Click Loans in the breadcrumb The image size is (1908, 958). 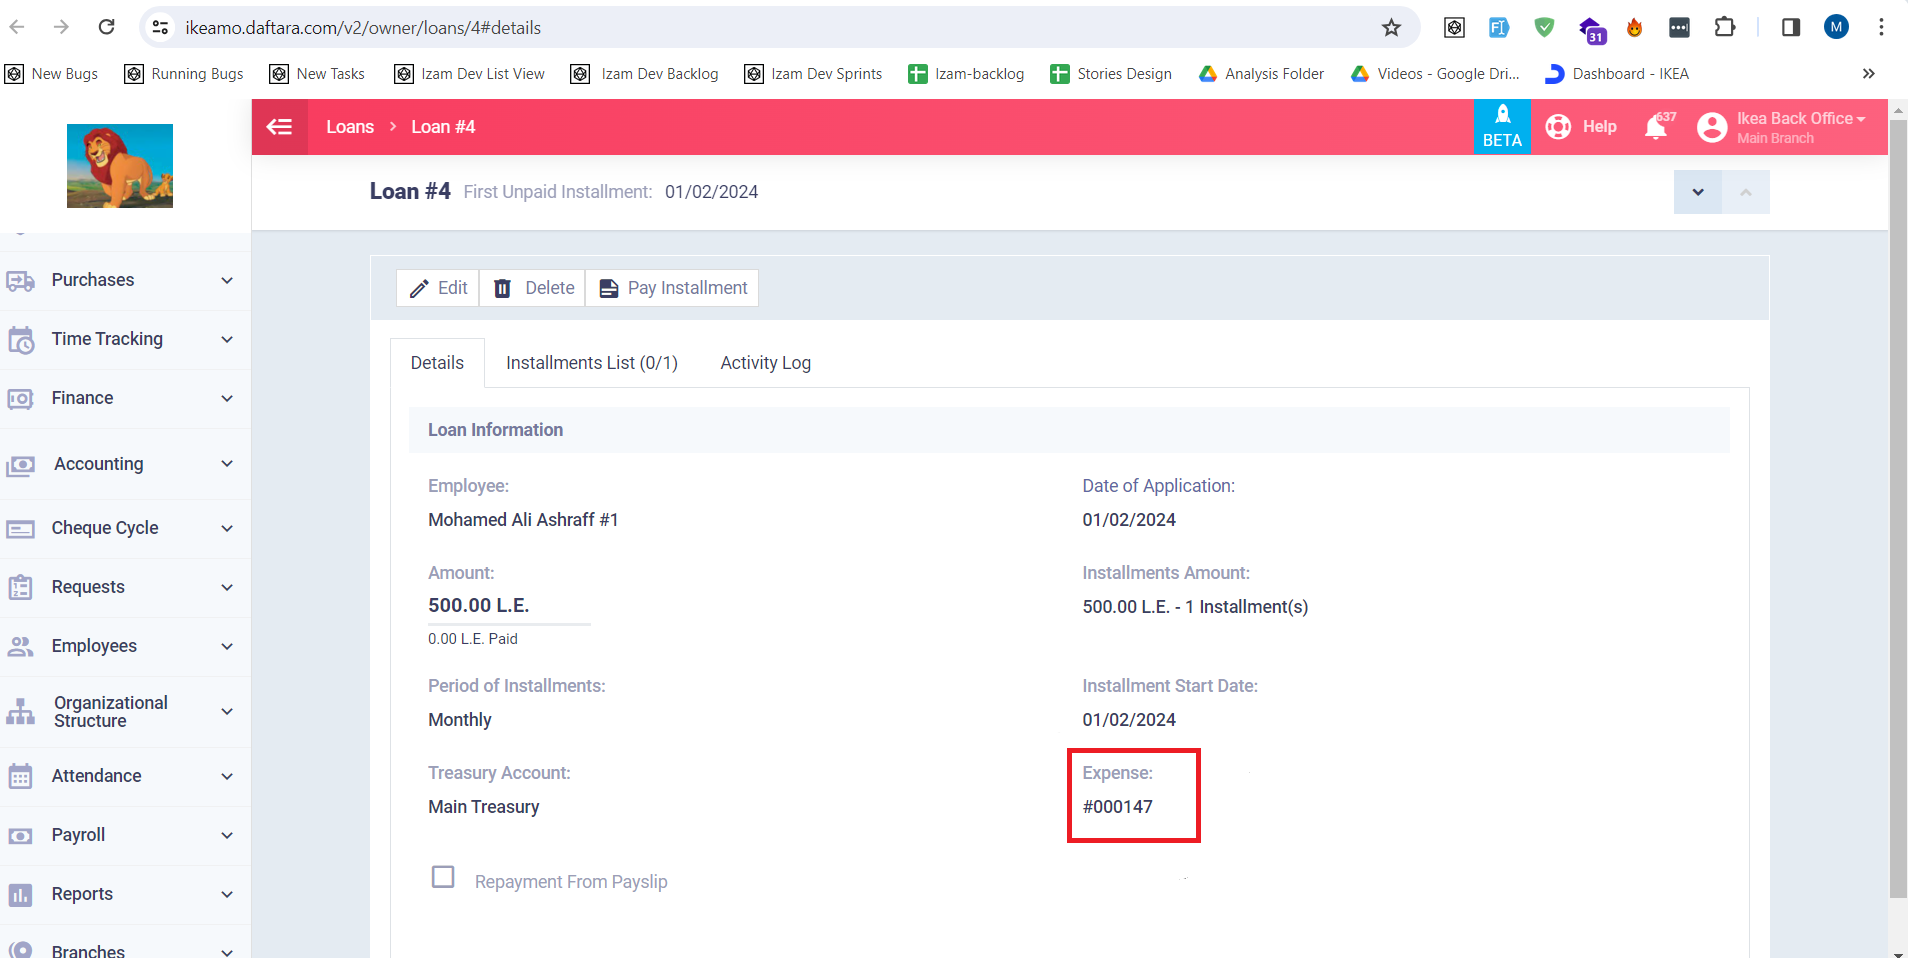pos(350,127)
